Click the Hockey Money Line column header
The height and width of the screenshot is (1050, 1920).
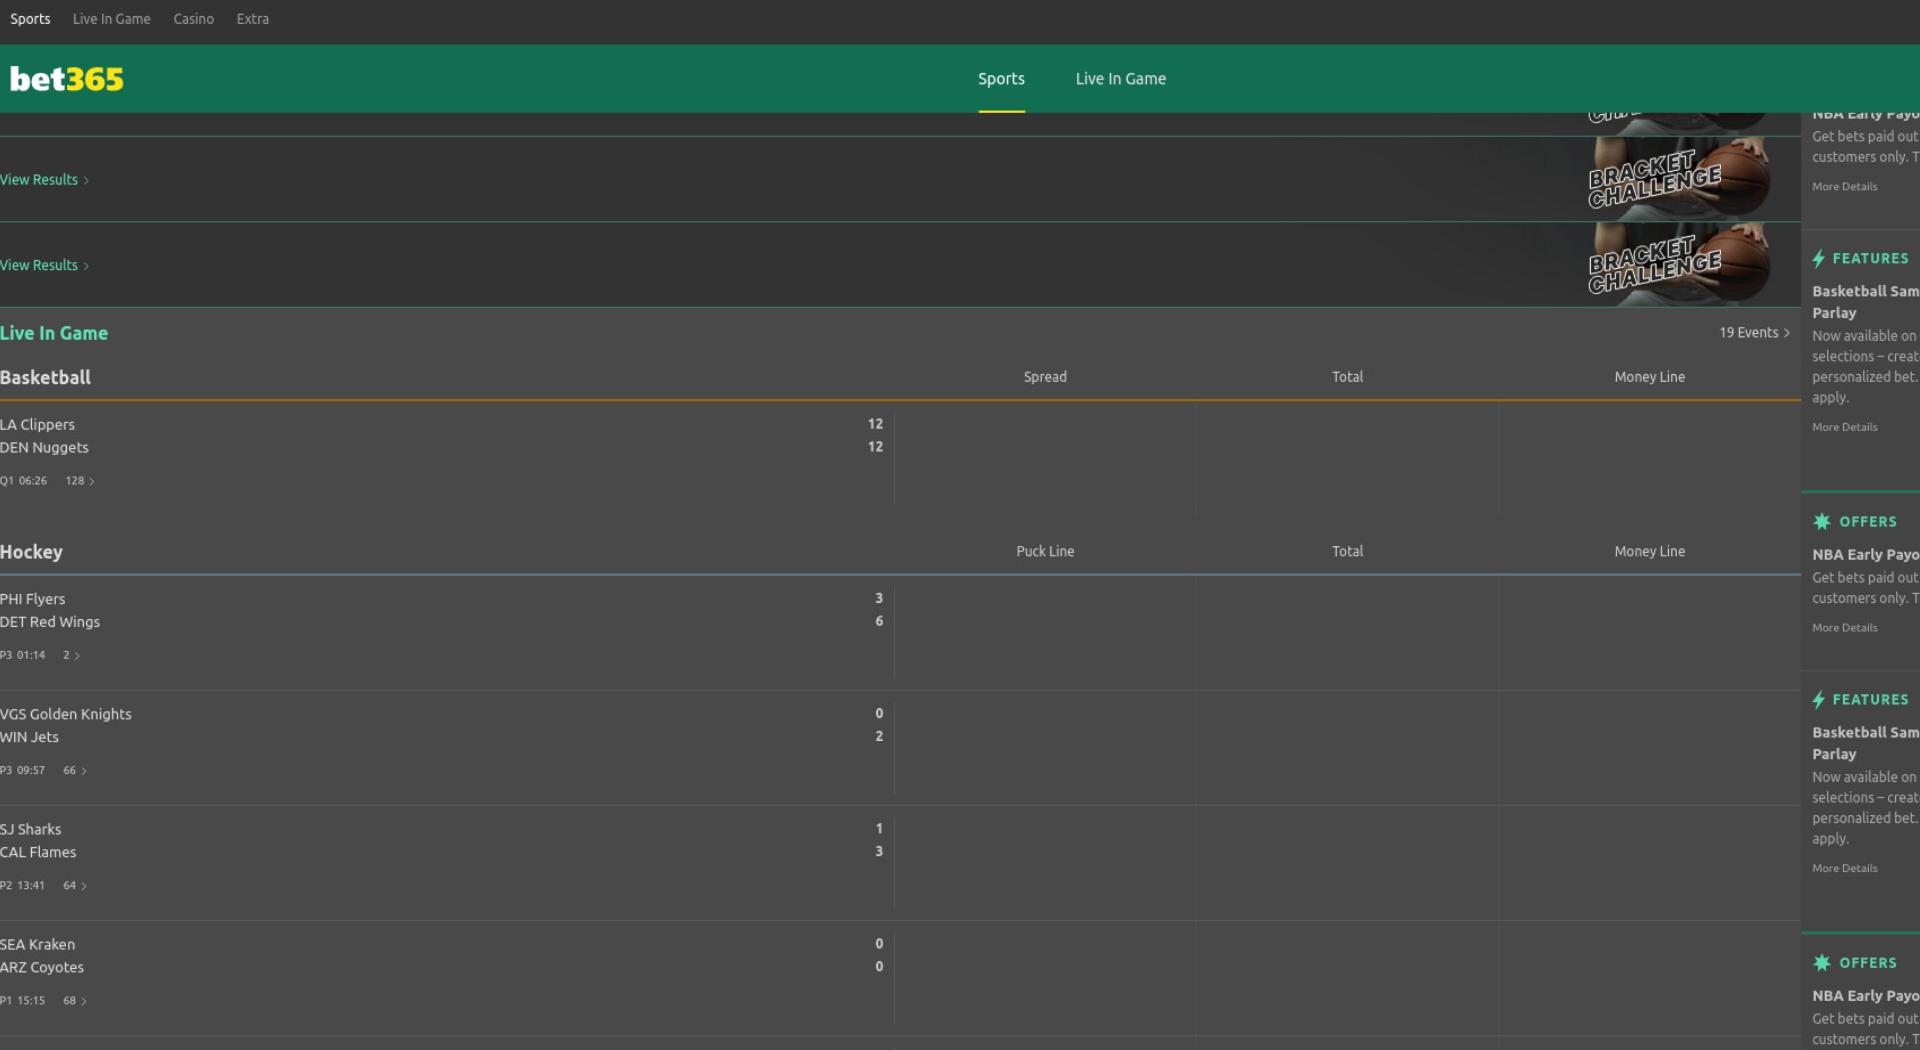(x=1649, y=551)
